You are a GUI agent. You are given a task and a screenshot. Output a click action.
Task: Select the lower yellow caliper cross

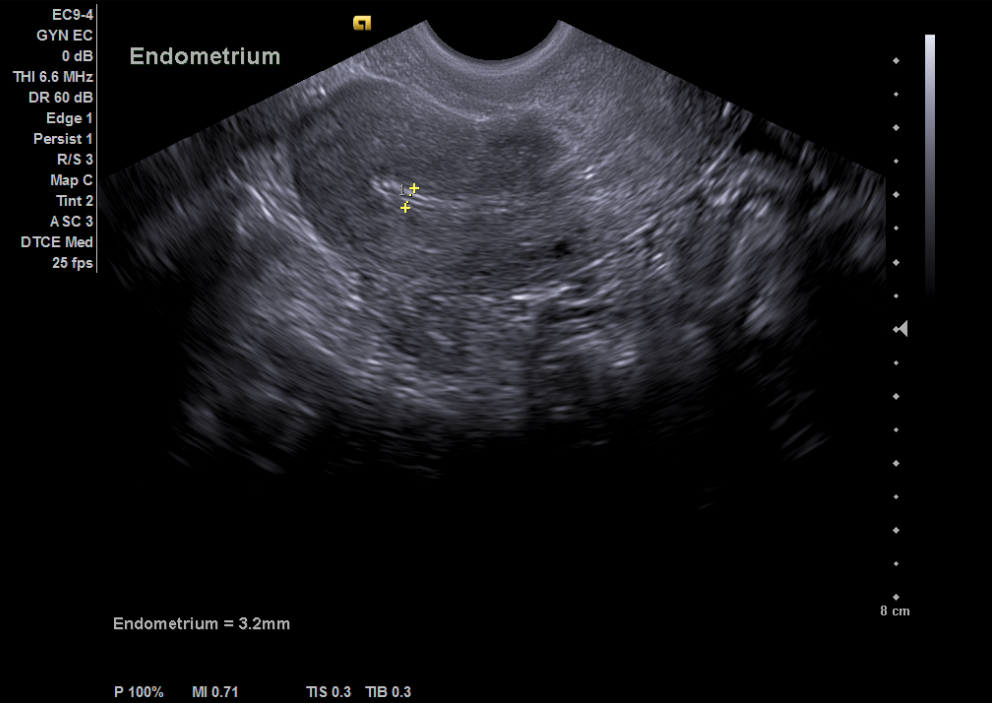[405, 207]
